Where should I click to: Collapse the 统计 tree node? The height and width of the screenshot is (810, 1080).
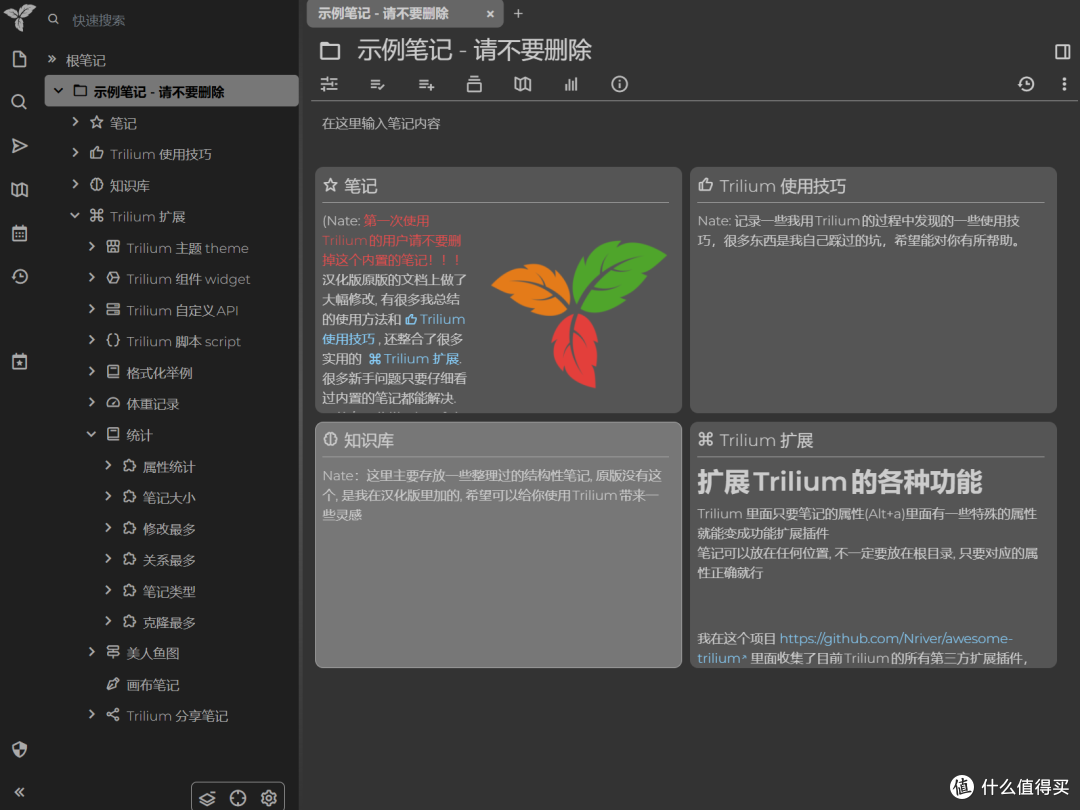pyautogui.click(x=92, y=433)
